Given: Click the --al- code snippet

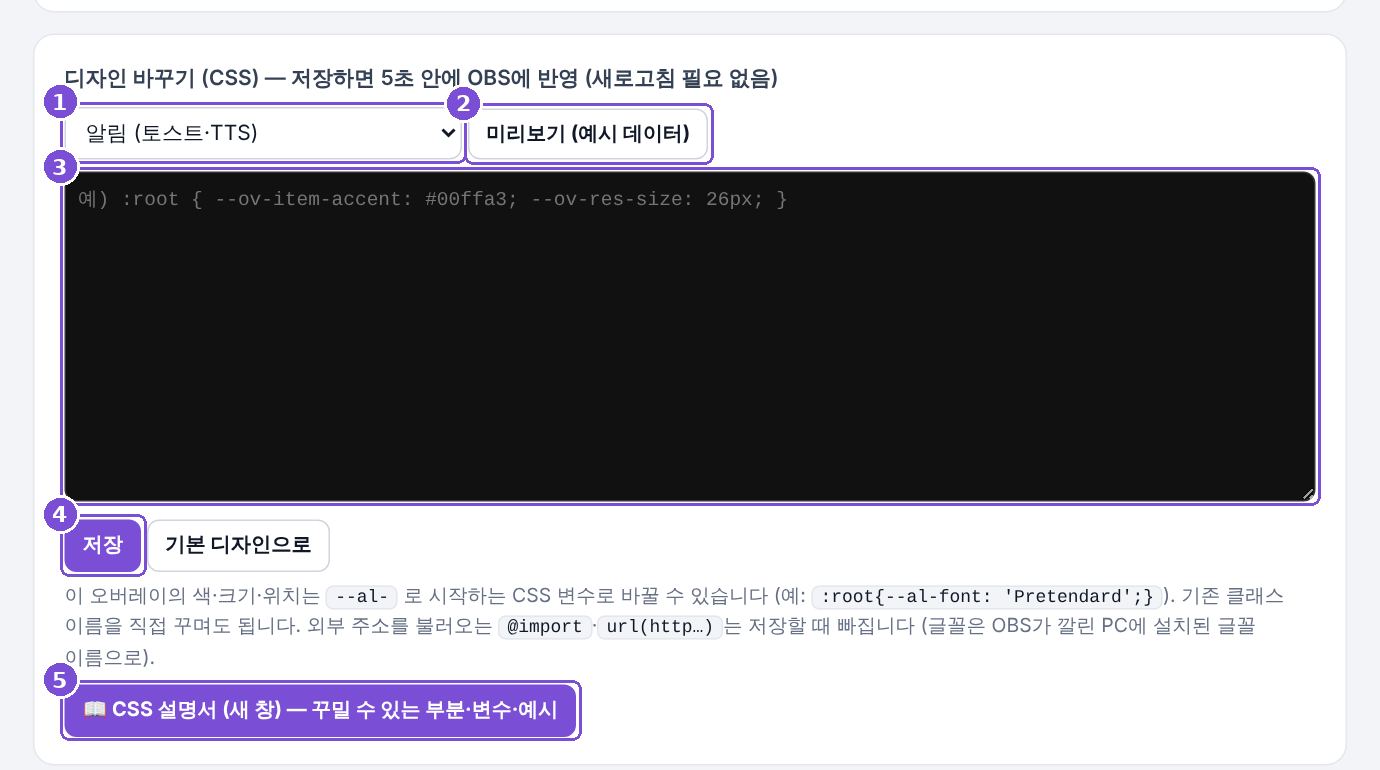Looking at the screenshot, I should coord(362,597).
